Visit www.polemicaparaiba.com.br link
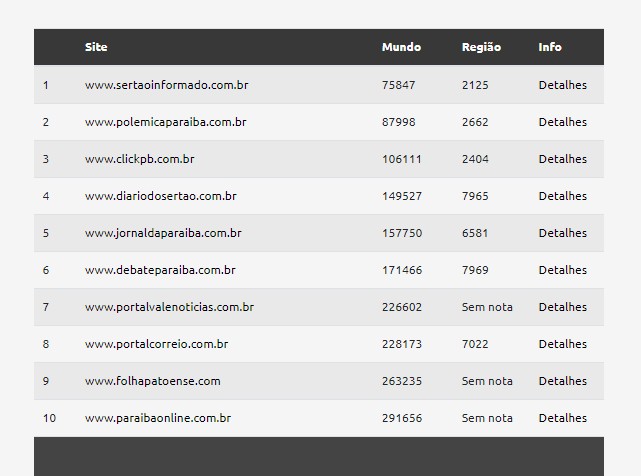Screen dimensions: 641x476 (166, 122)
